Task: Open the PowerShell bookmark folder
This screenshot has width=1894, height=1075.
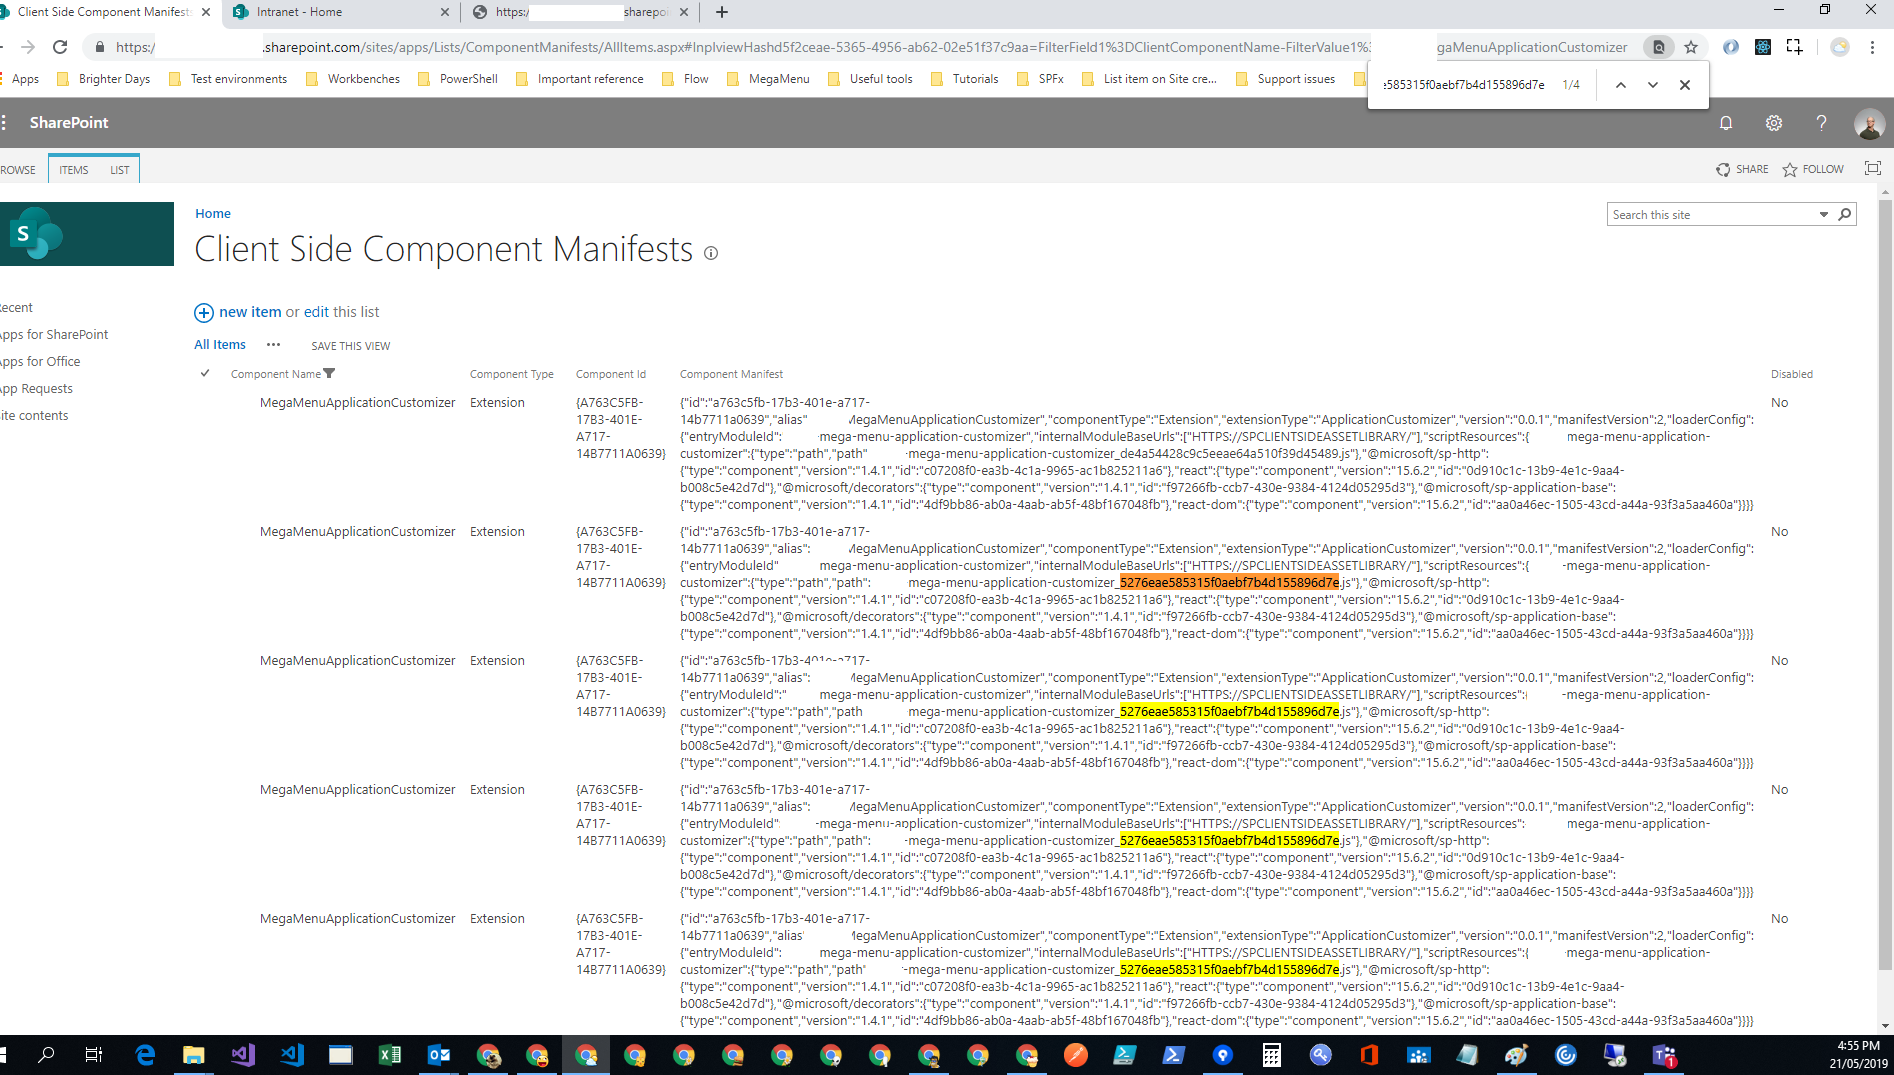Action: click(458, 79)
